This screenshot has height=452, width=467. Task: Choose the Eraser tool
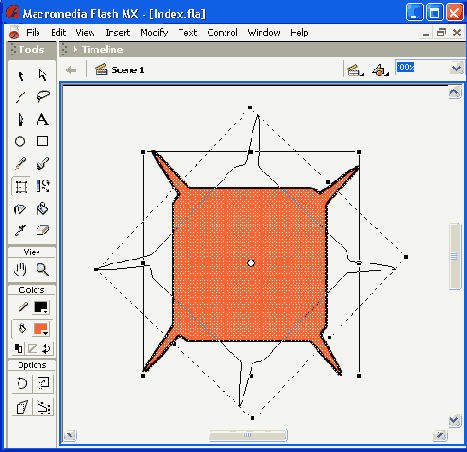pyautogui.click(x=42, y=230)
